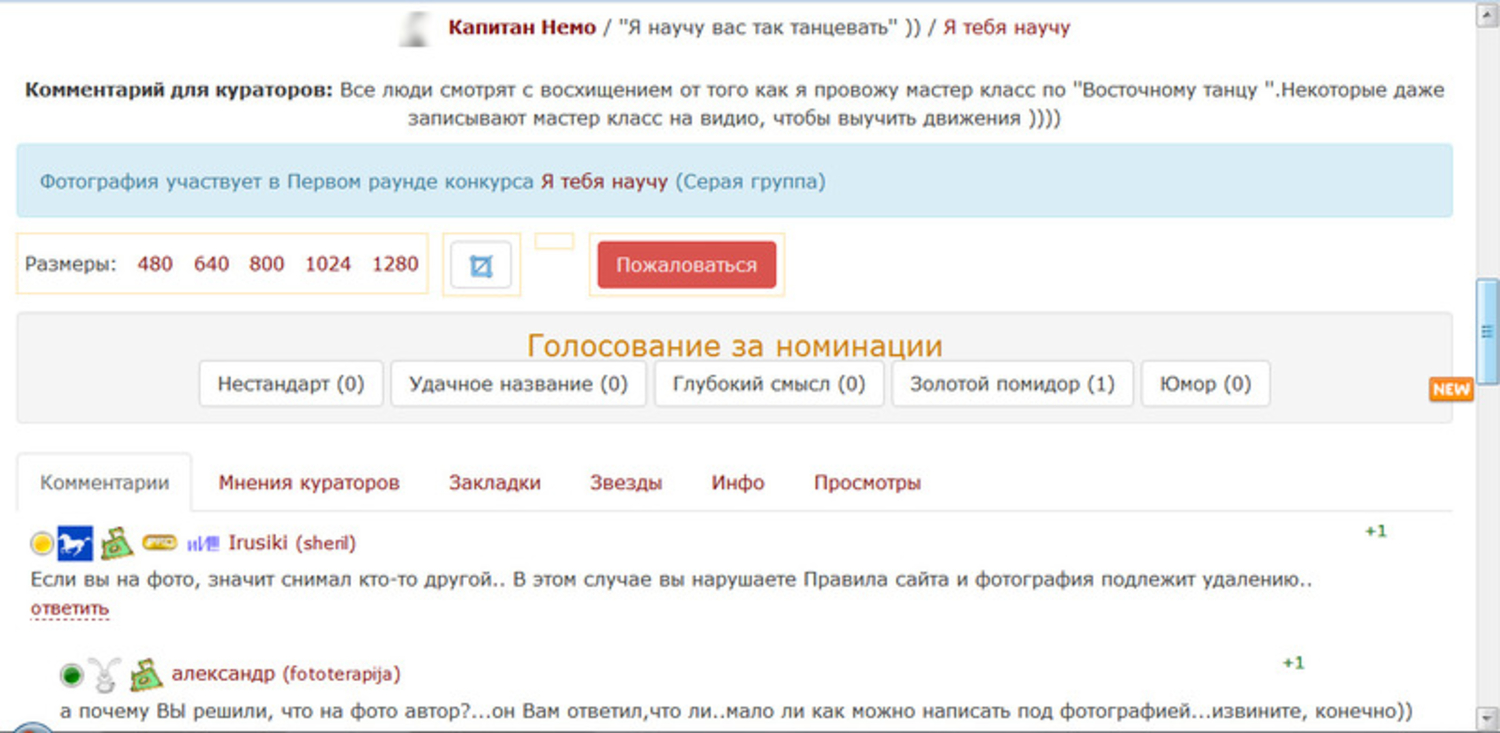Click the blue horse badge next to Irusiki
1500x733 pixels.
point(75,543)
